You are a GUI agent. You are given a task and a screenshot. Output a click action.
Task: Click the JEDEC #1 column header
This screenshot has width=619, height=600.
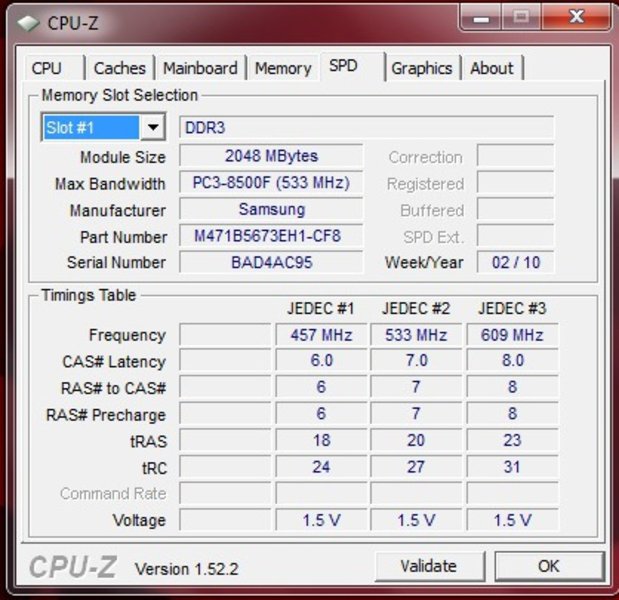point(321,308)
